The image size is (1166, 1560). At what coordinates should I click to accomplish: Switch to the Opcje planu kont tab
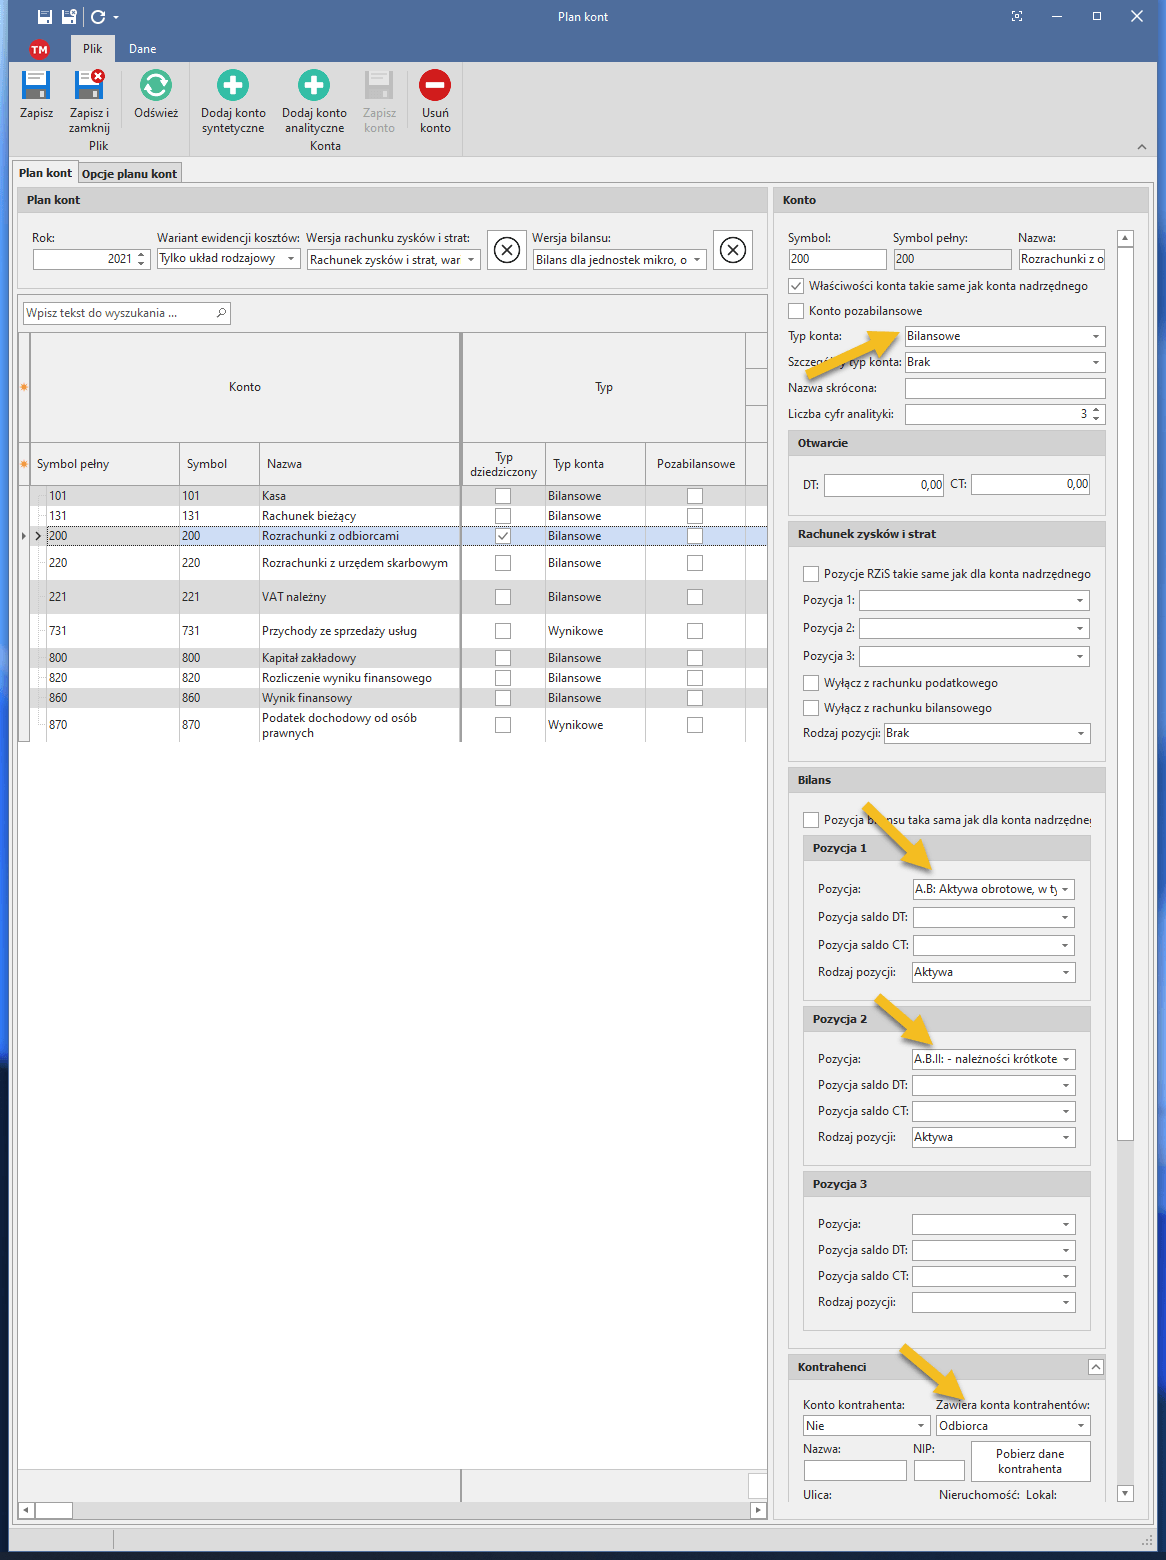pos(129,173)
